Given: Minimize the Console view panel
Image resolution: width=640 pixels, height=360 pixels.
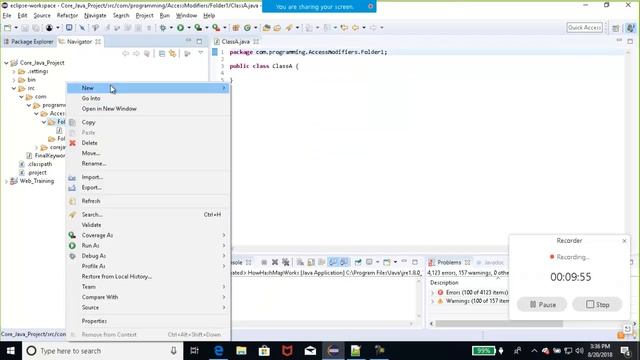Looking at the screenshot, I should tap(404, 262).
